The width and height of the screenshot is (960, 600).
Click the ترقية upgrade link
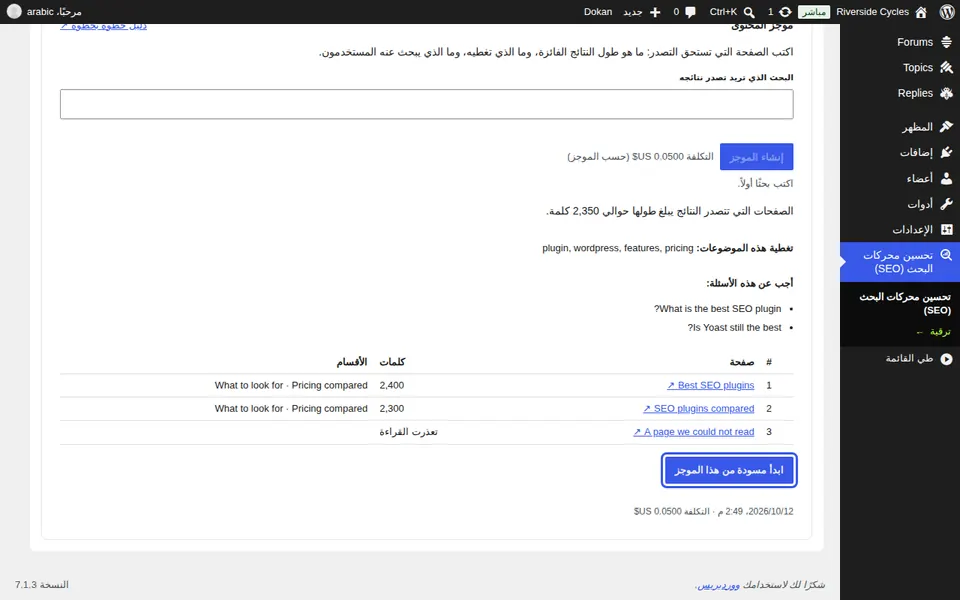click(x=933, y=332)
